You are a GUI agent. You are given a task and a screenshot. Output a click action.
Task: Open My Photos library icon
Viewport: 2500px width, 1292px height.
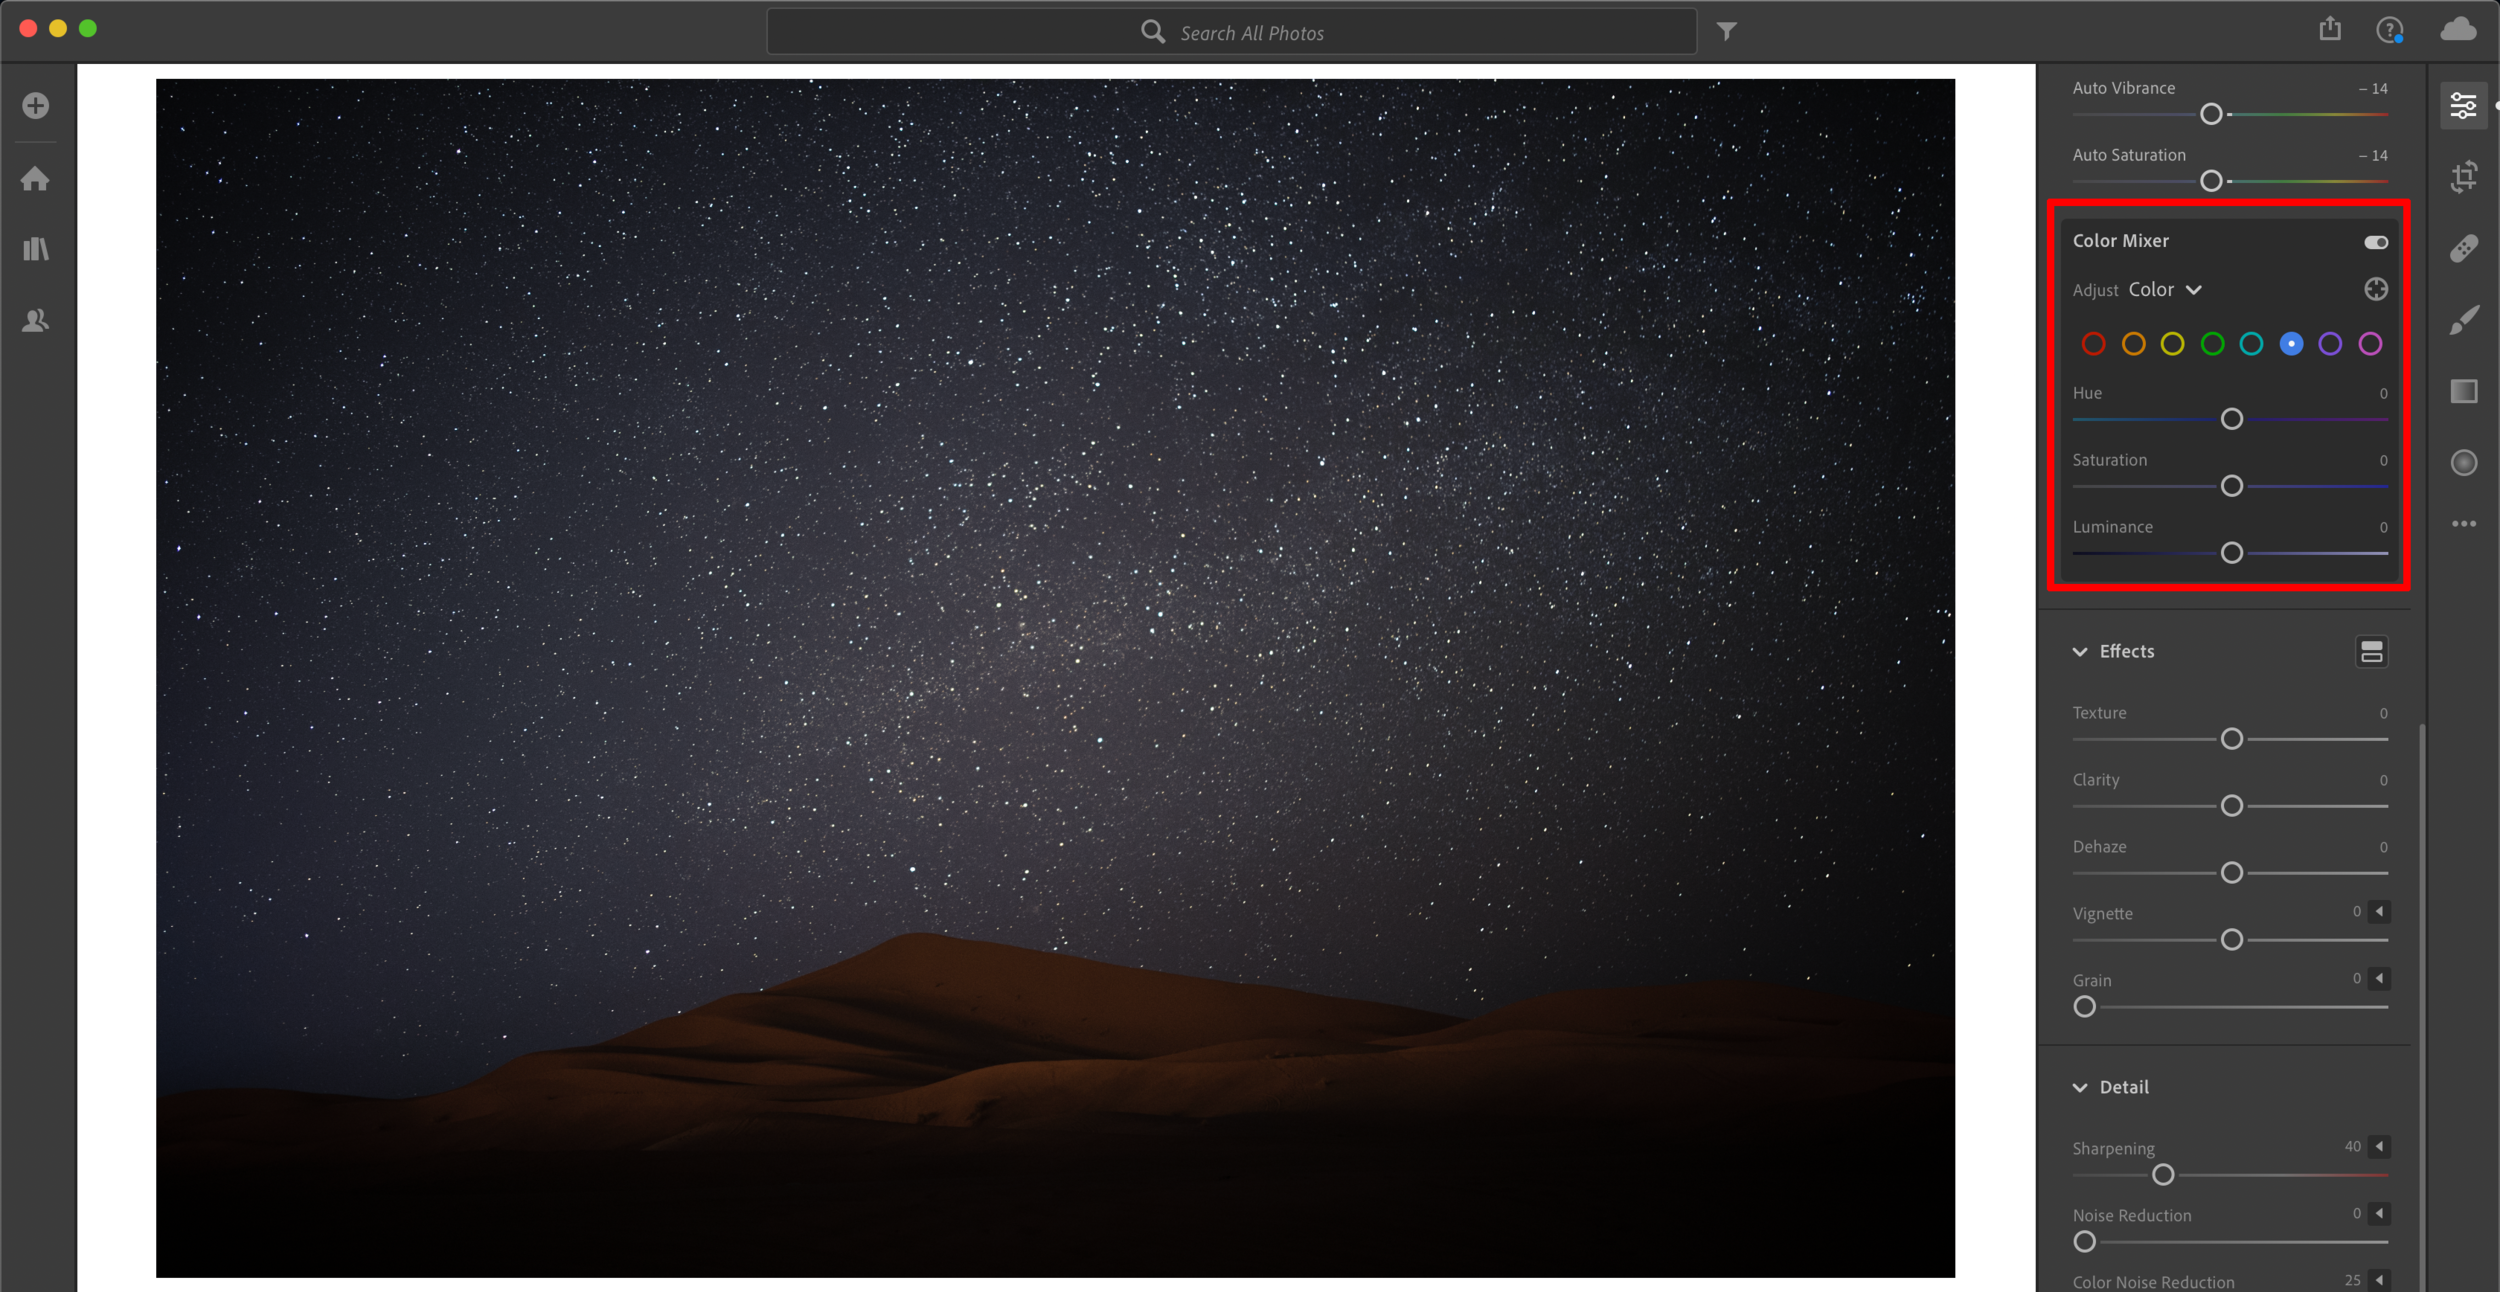coord(36,249)
